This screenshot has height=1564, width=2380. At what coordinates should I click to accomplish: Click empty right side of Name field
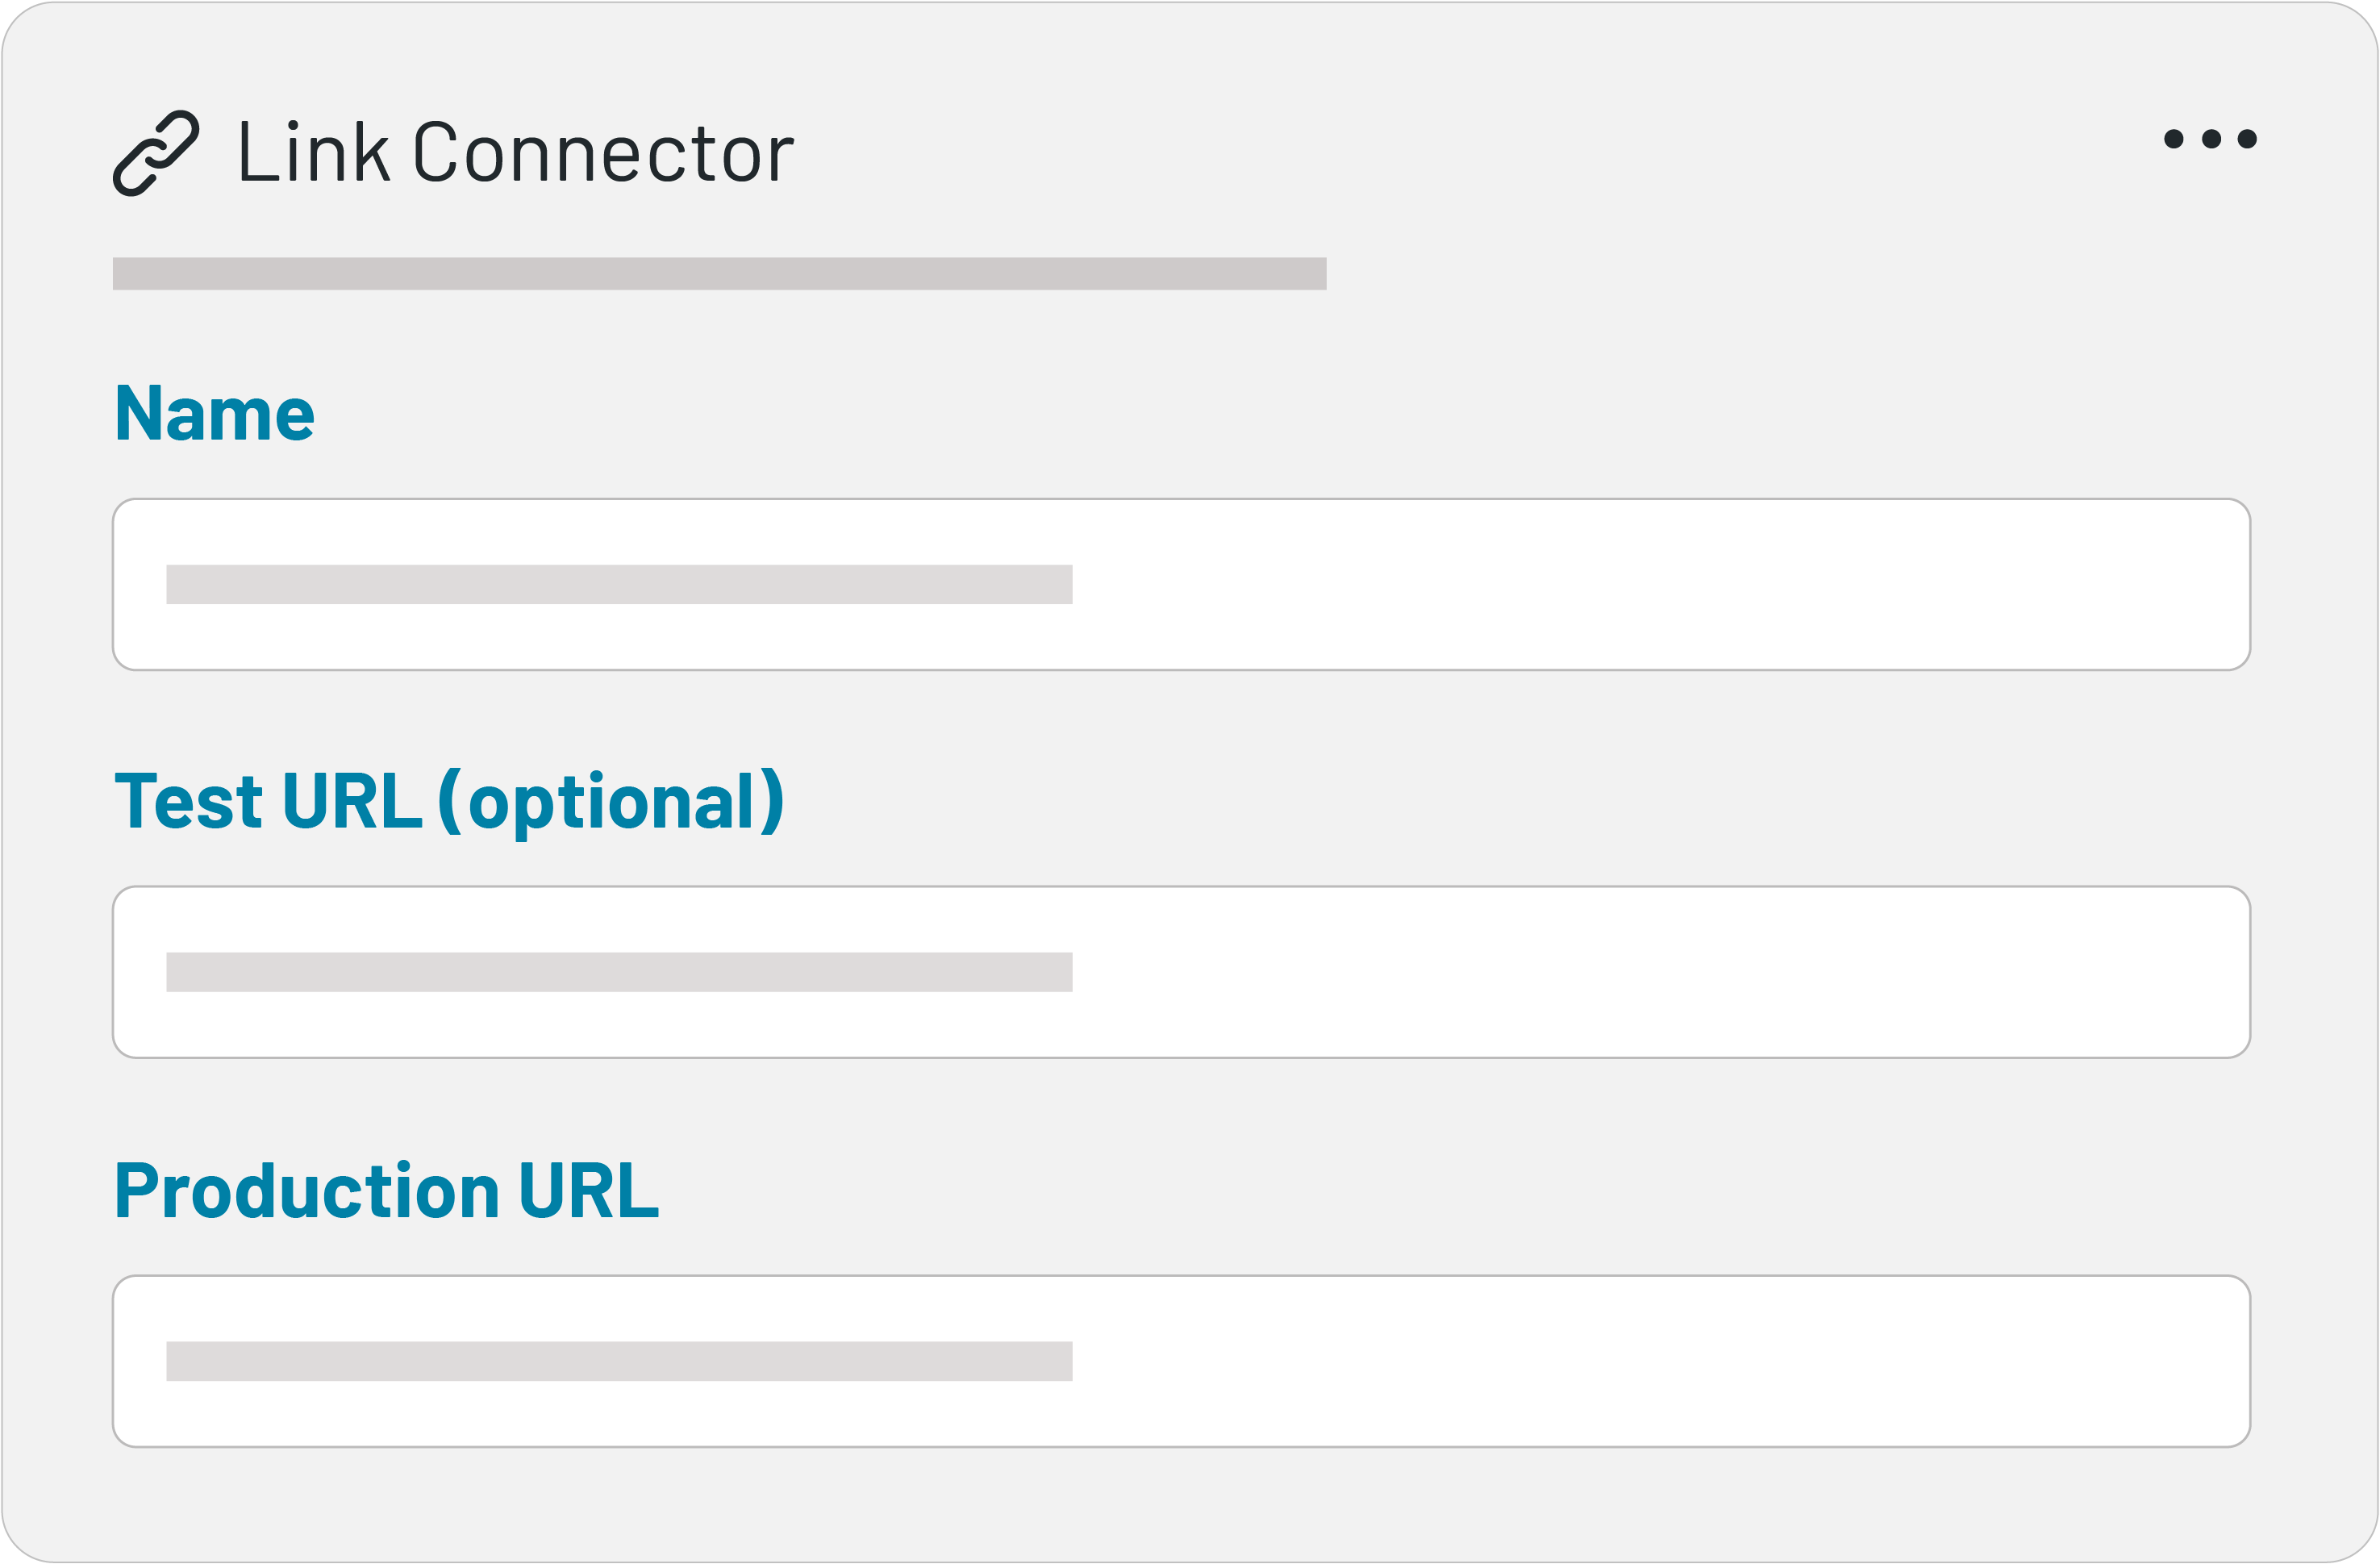[1700, 585]
